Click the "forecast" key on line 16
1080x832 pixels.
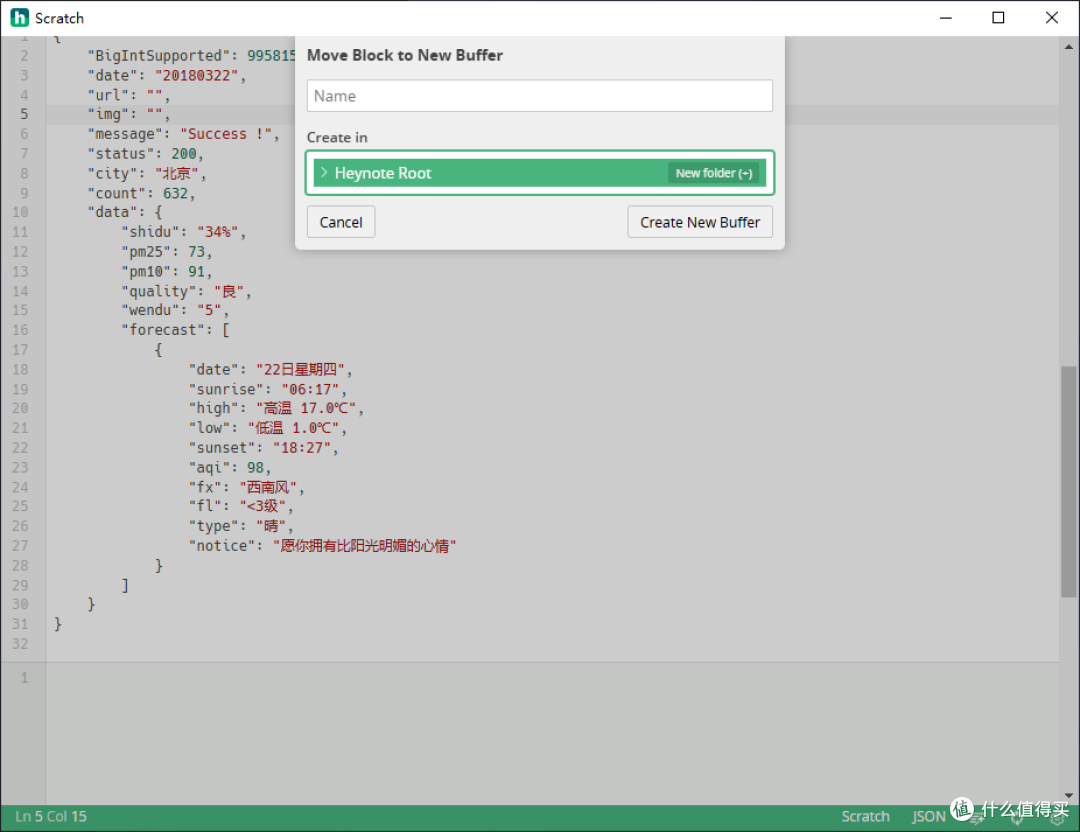pos(163,331)
